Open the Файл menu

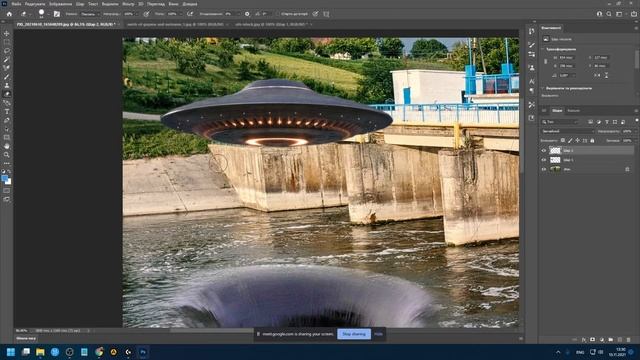[16, 4]
